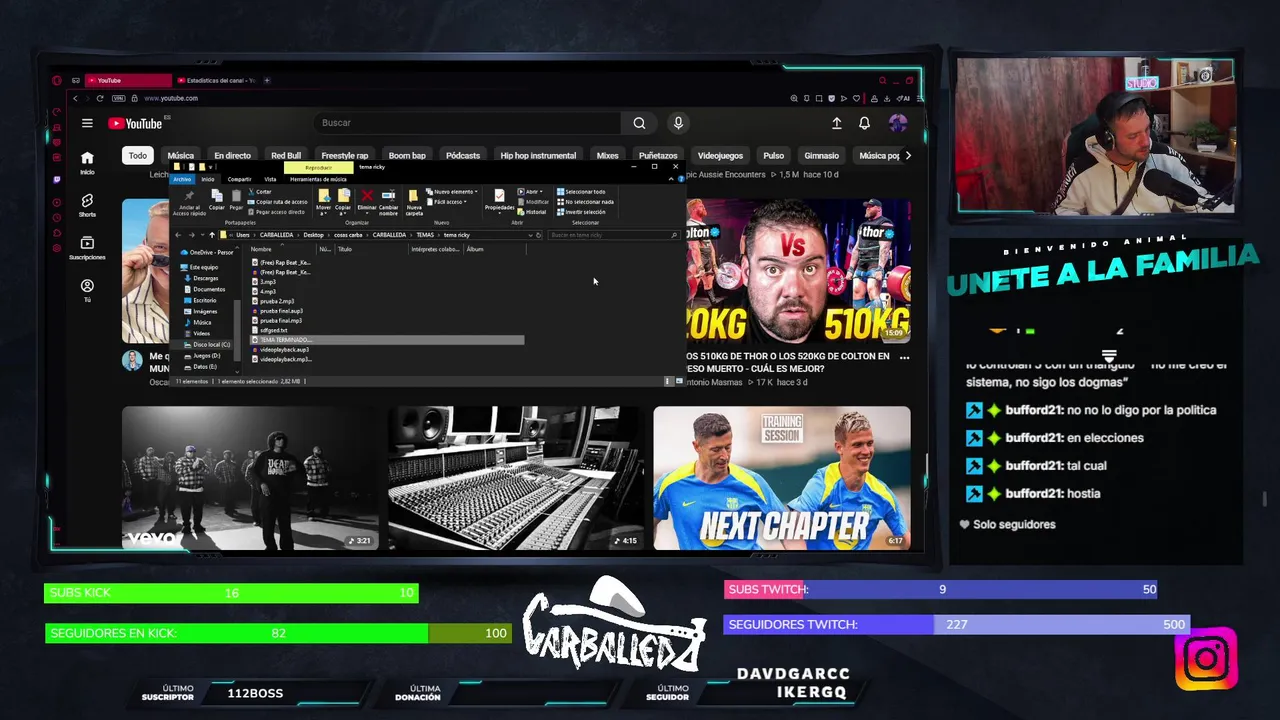The image size is (1280, 720).
Task: Switch Explorer to large icons view
Action: coord(679,381)
